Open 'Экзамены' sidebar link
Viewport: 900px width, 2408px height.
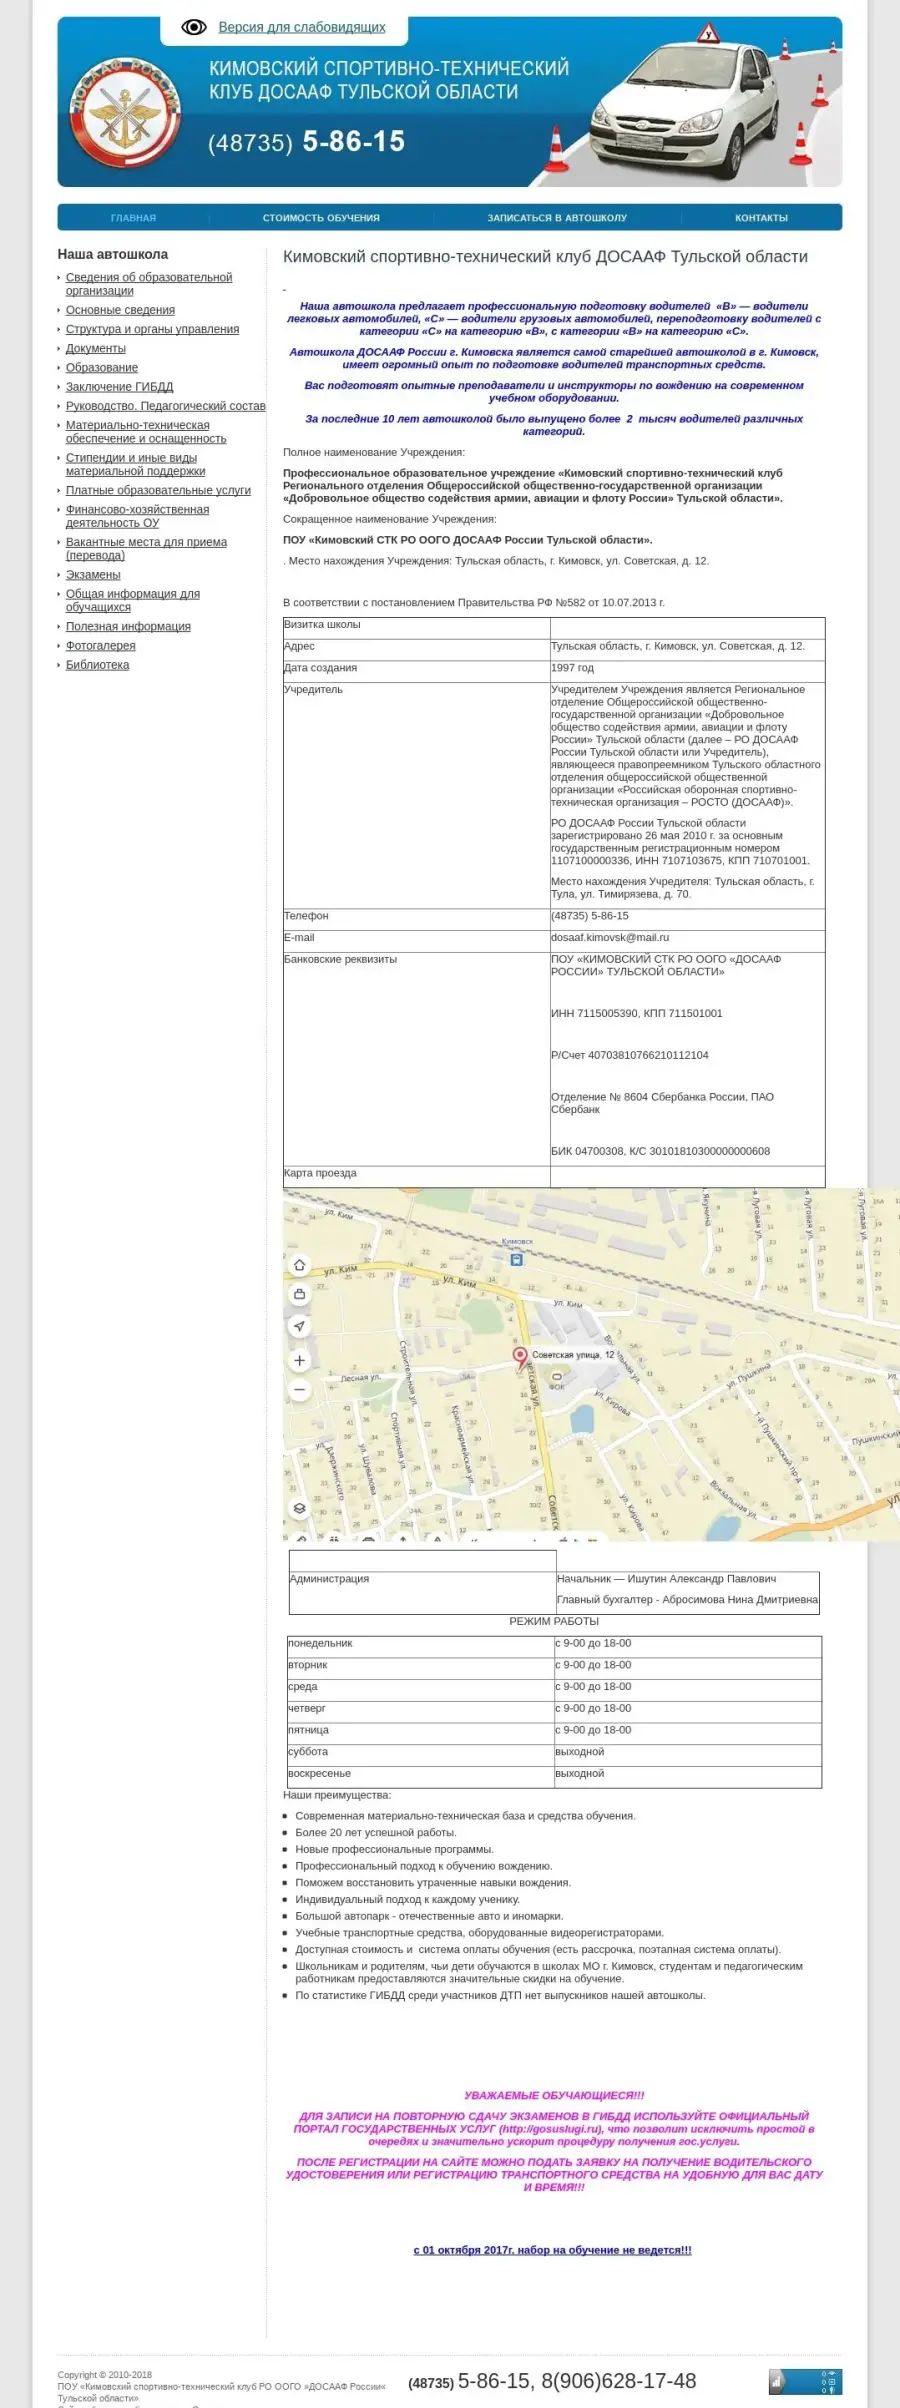[x=93, y=574]
